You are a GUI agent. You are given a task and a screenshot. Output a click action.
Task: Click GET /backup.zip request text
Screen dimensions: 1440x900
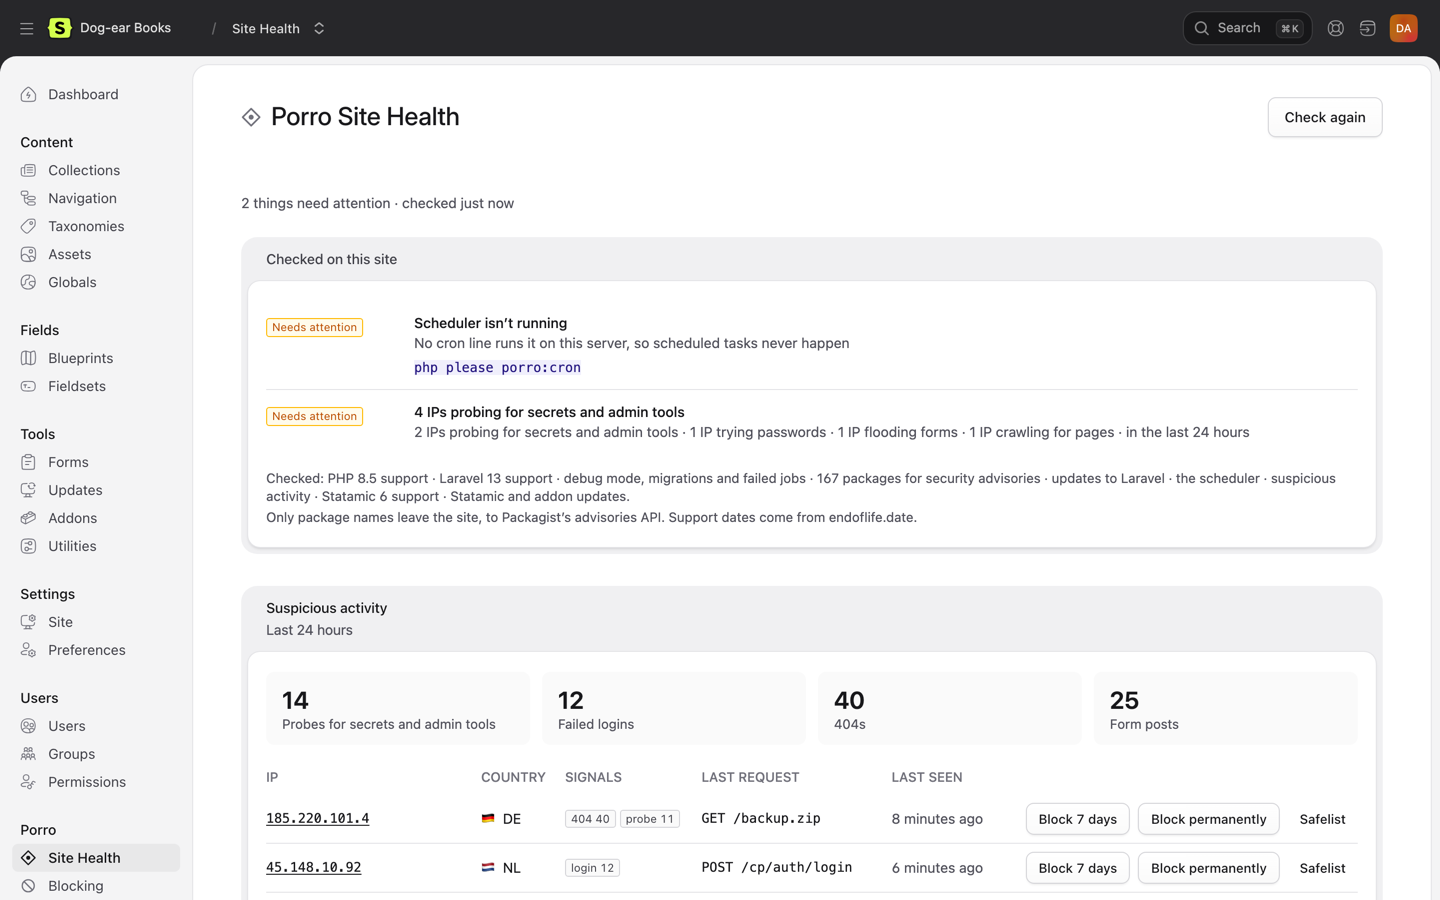pyautogui.click(x=761, y=819)
